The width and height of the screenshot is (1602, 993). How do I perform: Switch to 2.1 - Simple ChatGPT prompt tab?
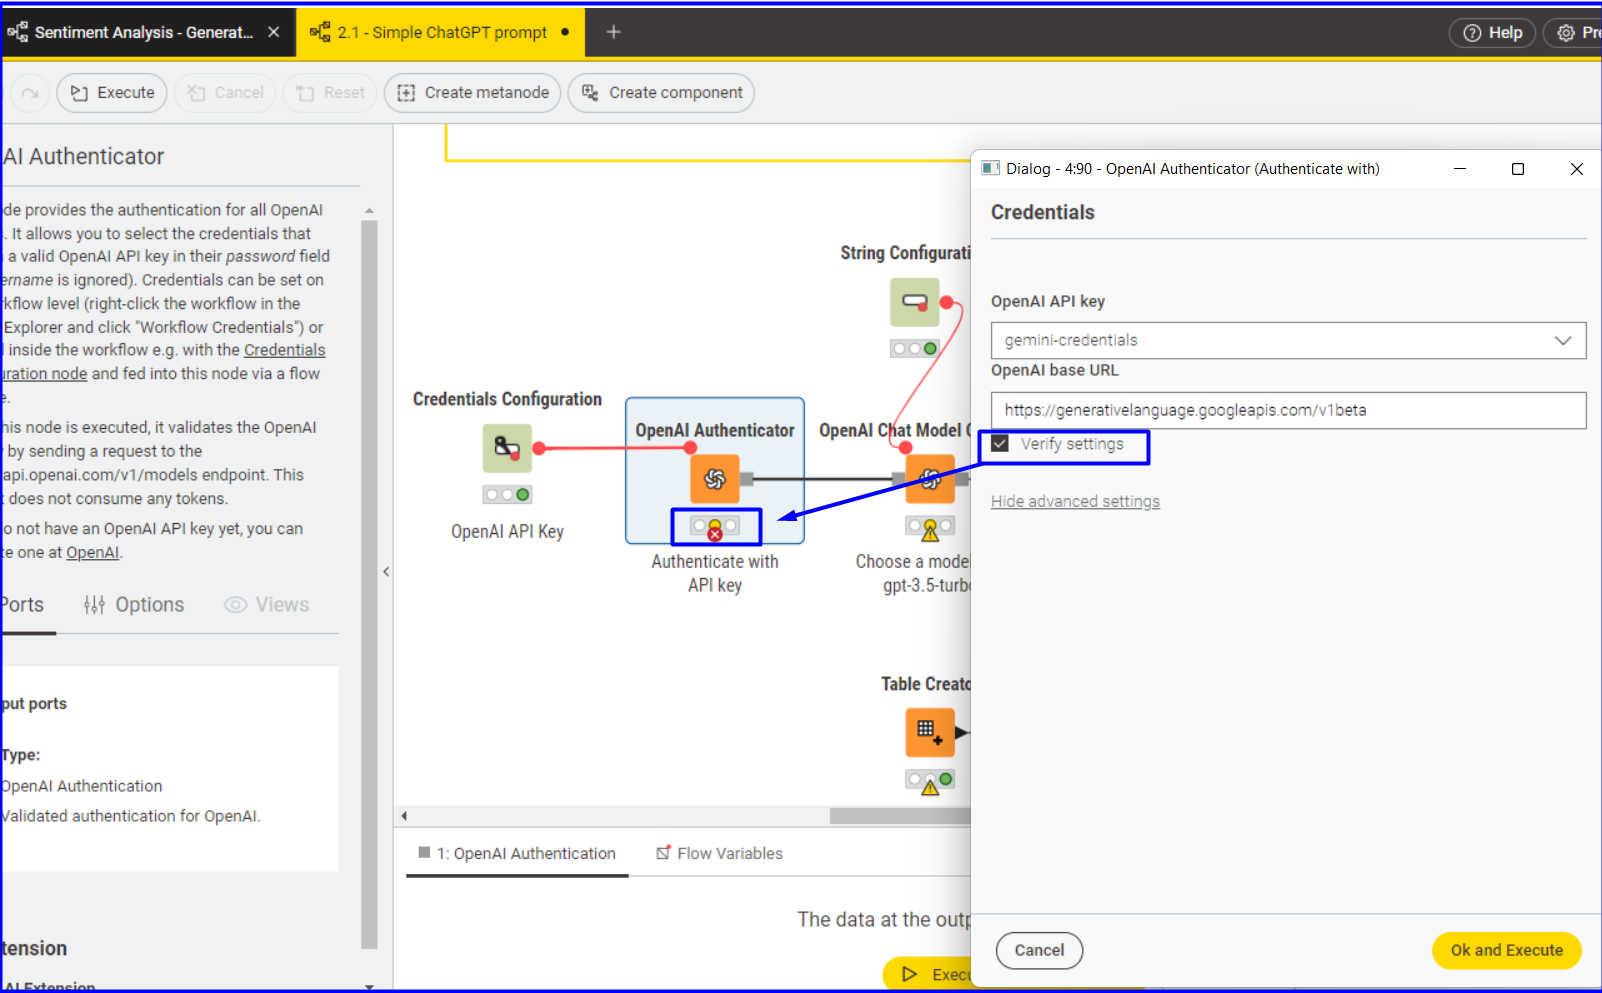(441, 32)
